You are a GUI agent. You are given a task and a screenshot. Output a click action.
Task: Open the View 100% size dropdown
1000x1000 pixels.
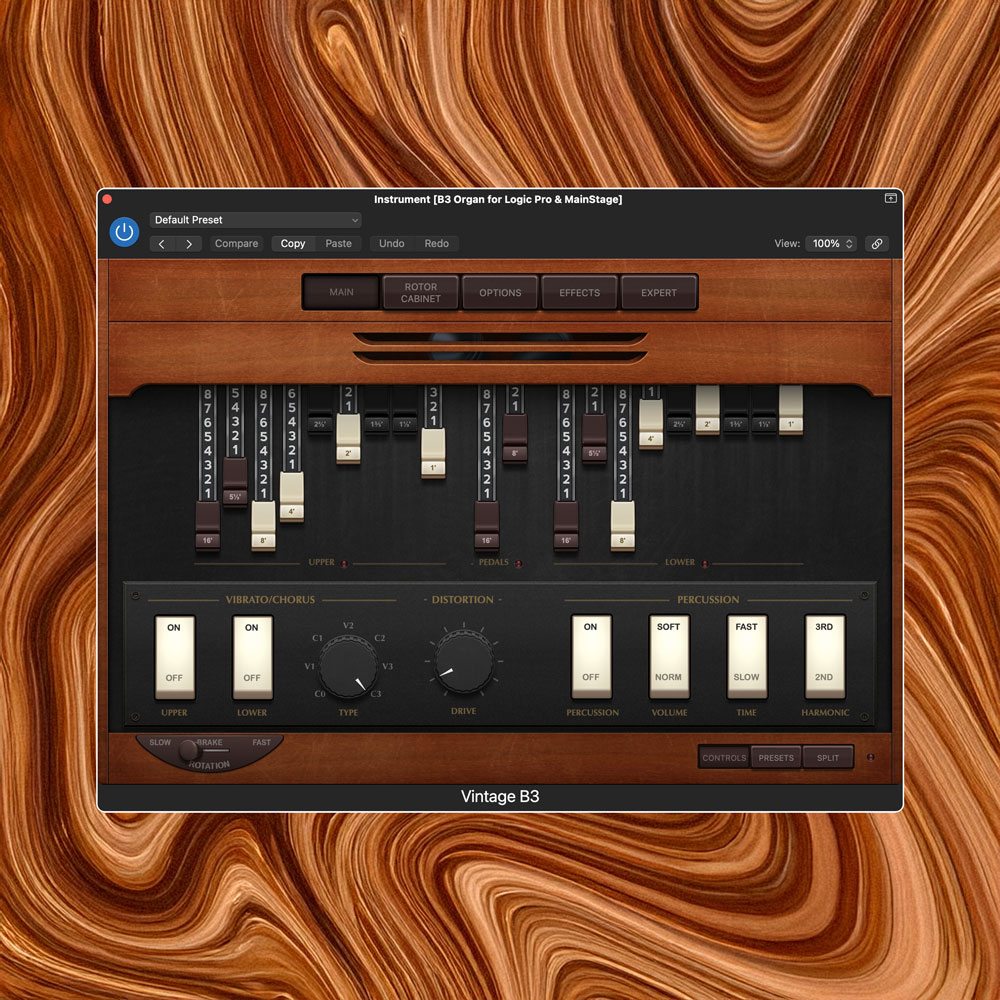coord(831,244)
